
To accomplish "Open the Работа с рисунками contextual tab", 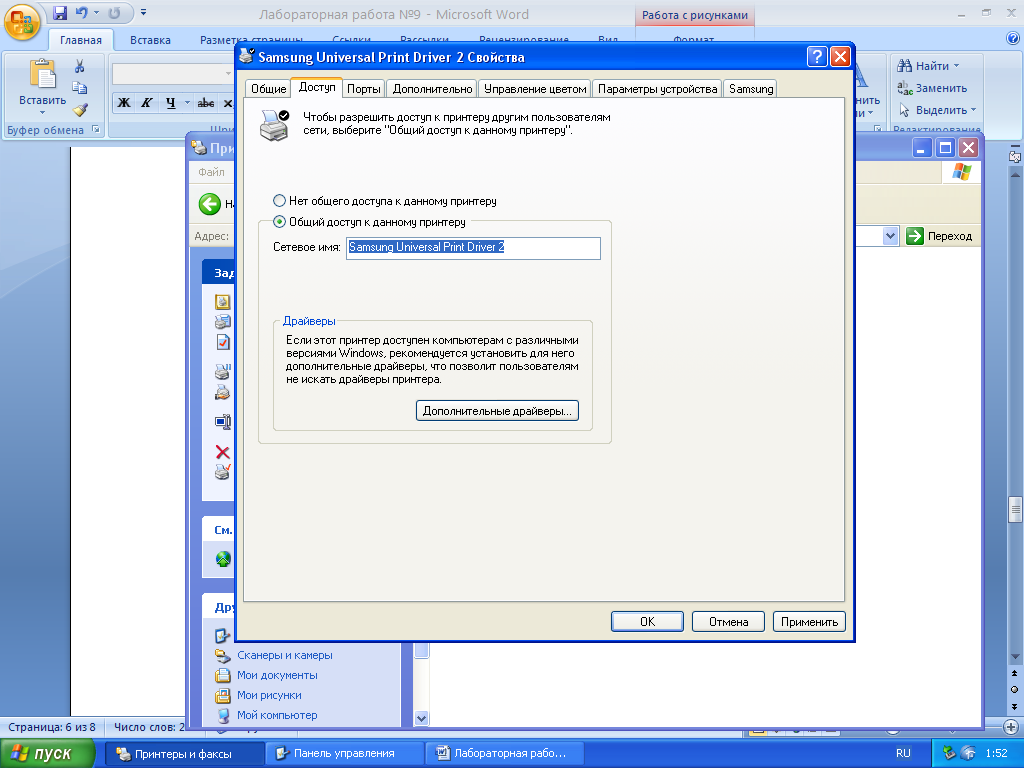I will [695, 15].
